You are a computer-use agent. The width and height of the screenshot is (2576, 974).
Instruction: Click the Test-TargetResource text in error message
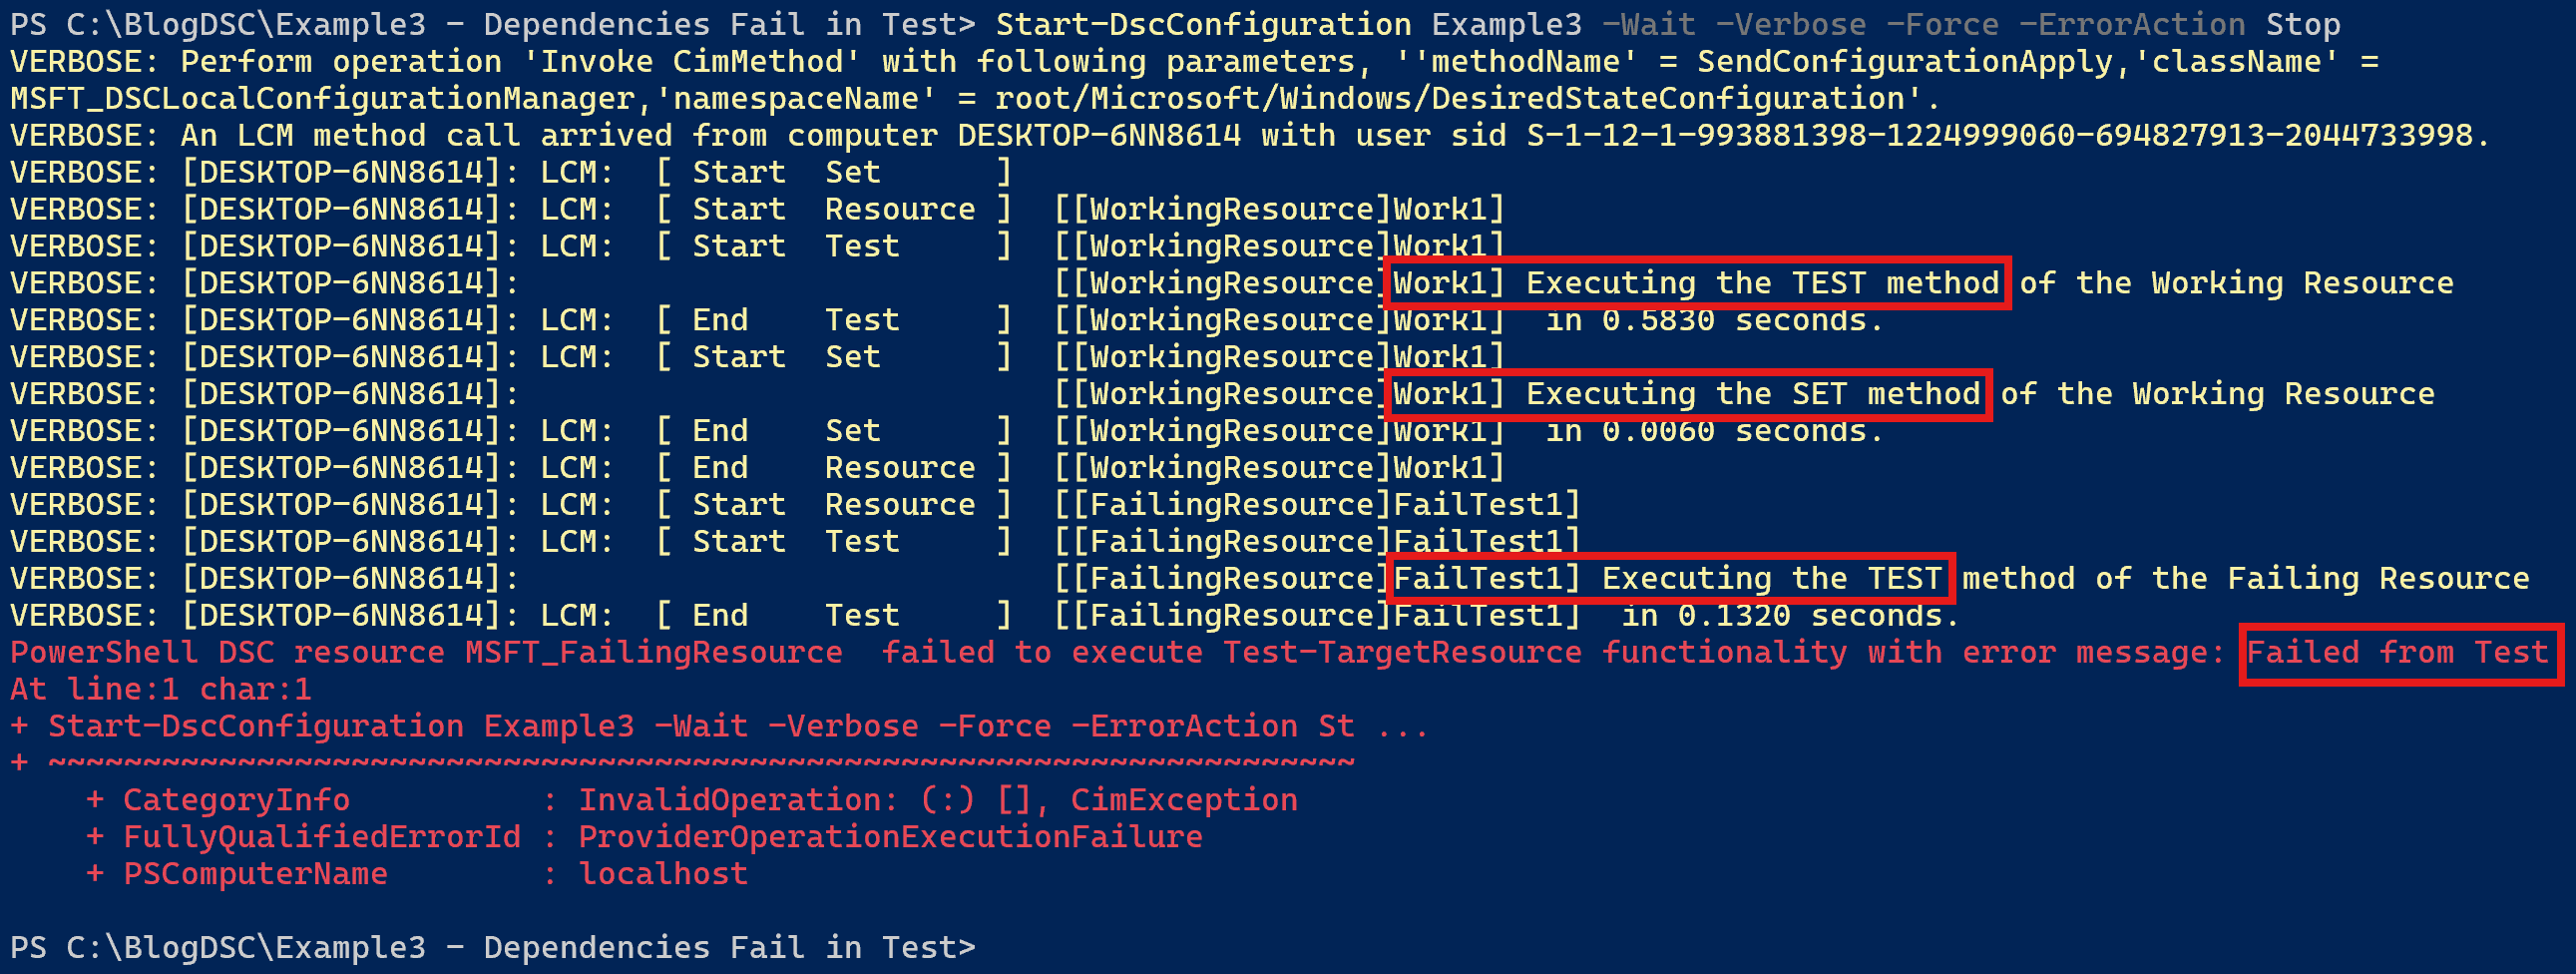[1402, 652]
